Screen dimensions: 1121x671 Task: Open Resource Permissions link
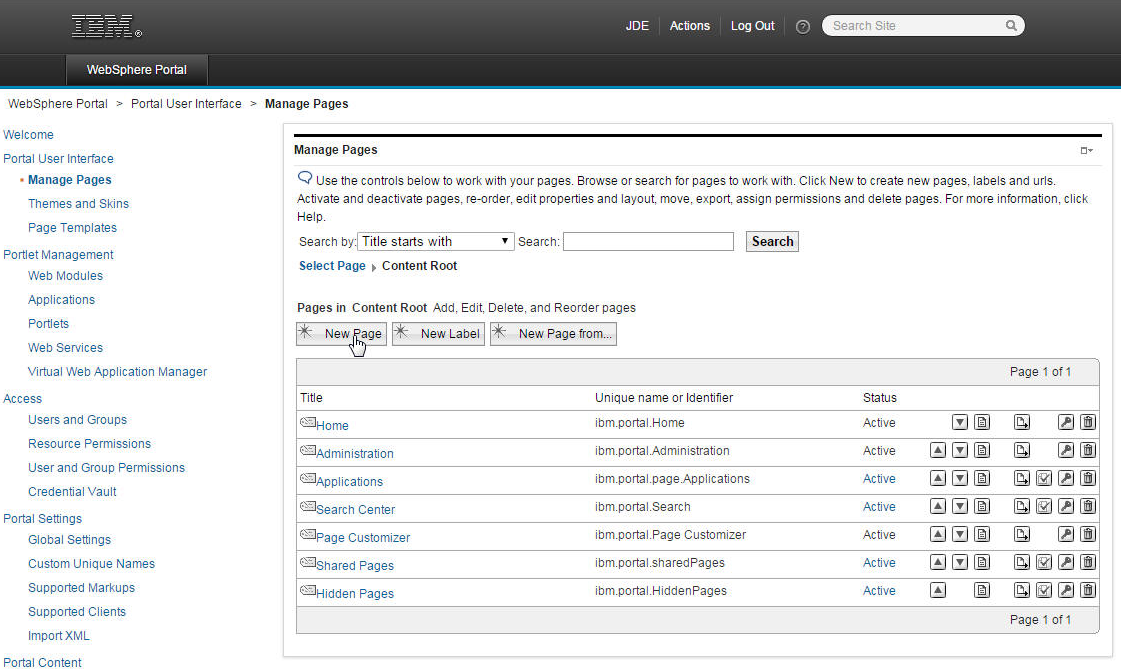(x=89, y=444)
